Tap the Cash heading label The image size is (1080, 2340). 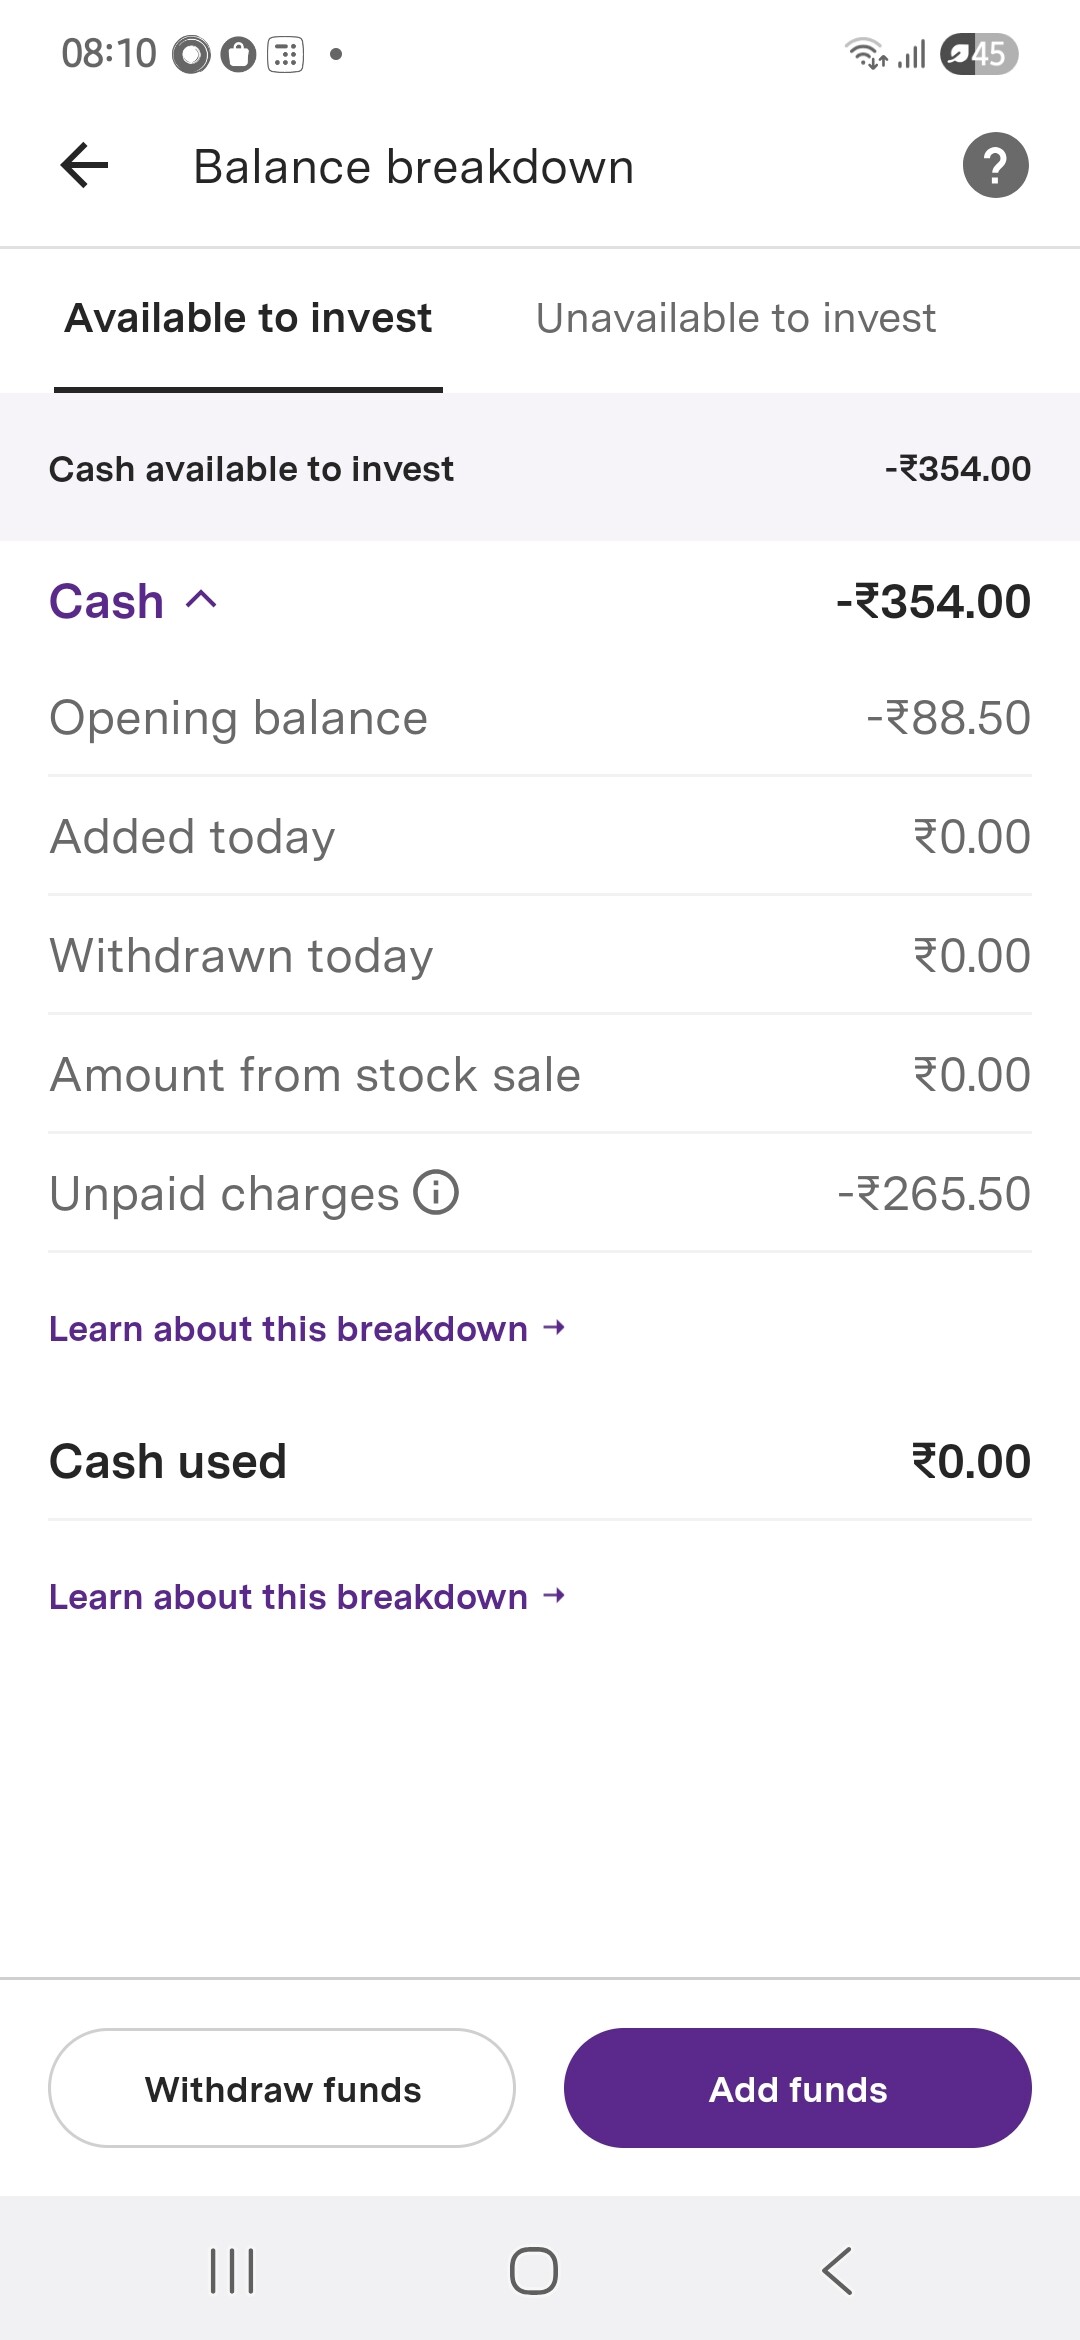(106, 602)
